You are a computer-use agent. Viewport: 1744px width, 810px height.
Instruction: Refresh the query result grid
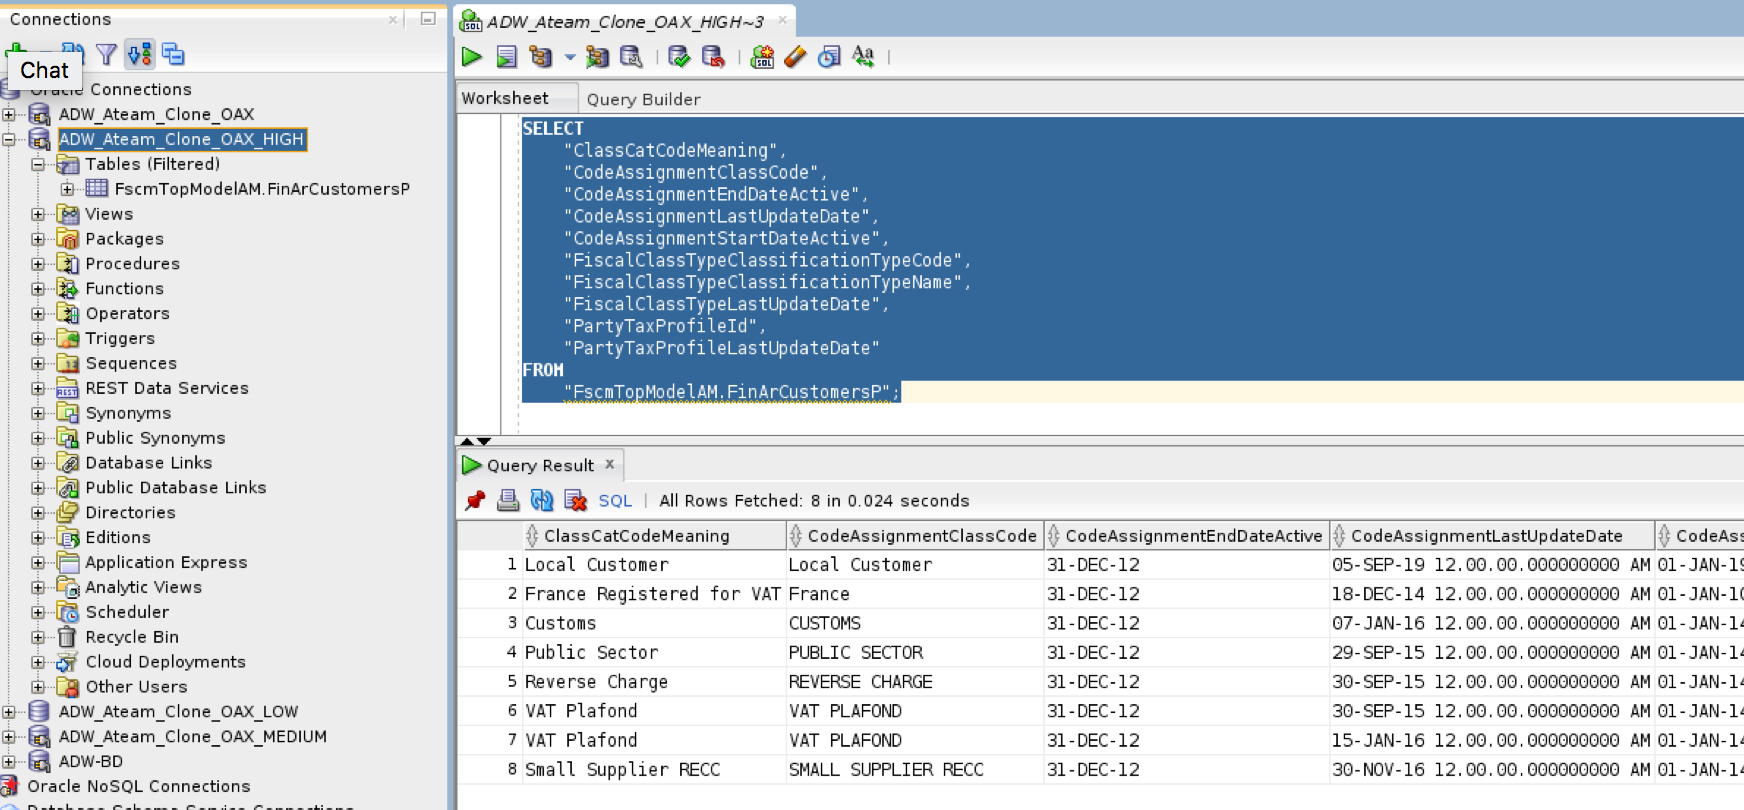tap(542, 500)
